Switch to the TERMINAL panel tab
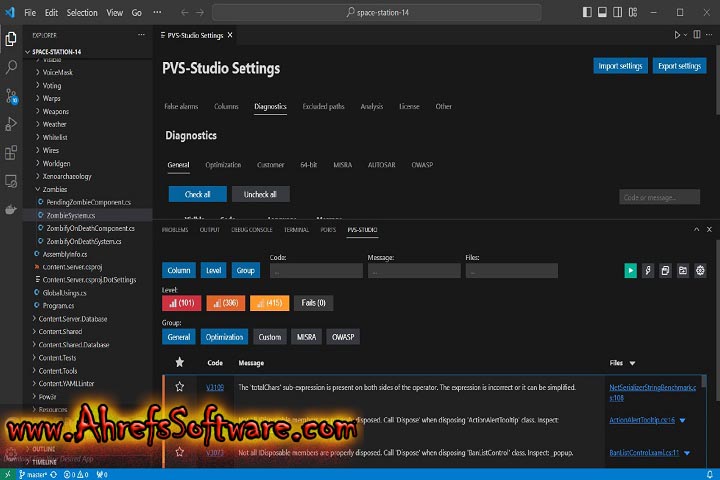The image size is (720, 480). (x=296, y=229)
